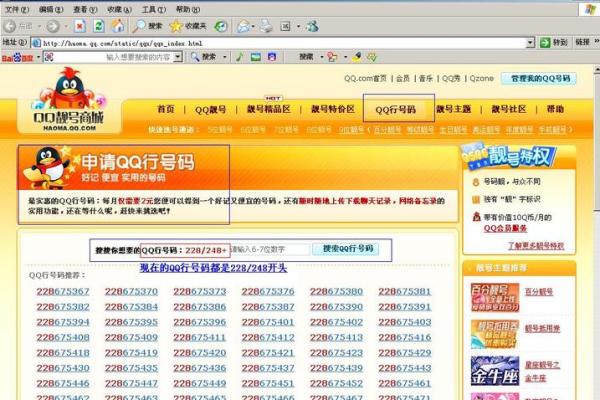Open the 文件(F) menu
The image size is (600, 400).
click(x=17, y=9)
